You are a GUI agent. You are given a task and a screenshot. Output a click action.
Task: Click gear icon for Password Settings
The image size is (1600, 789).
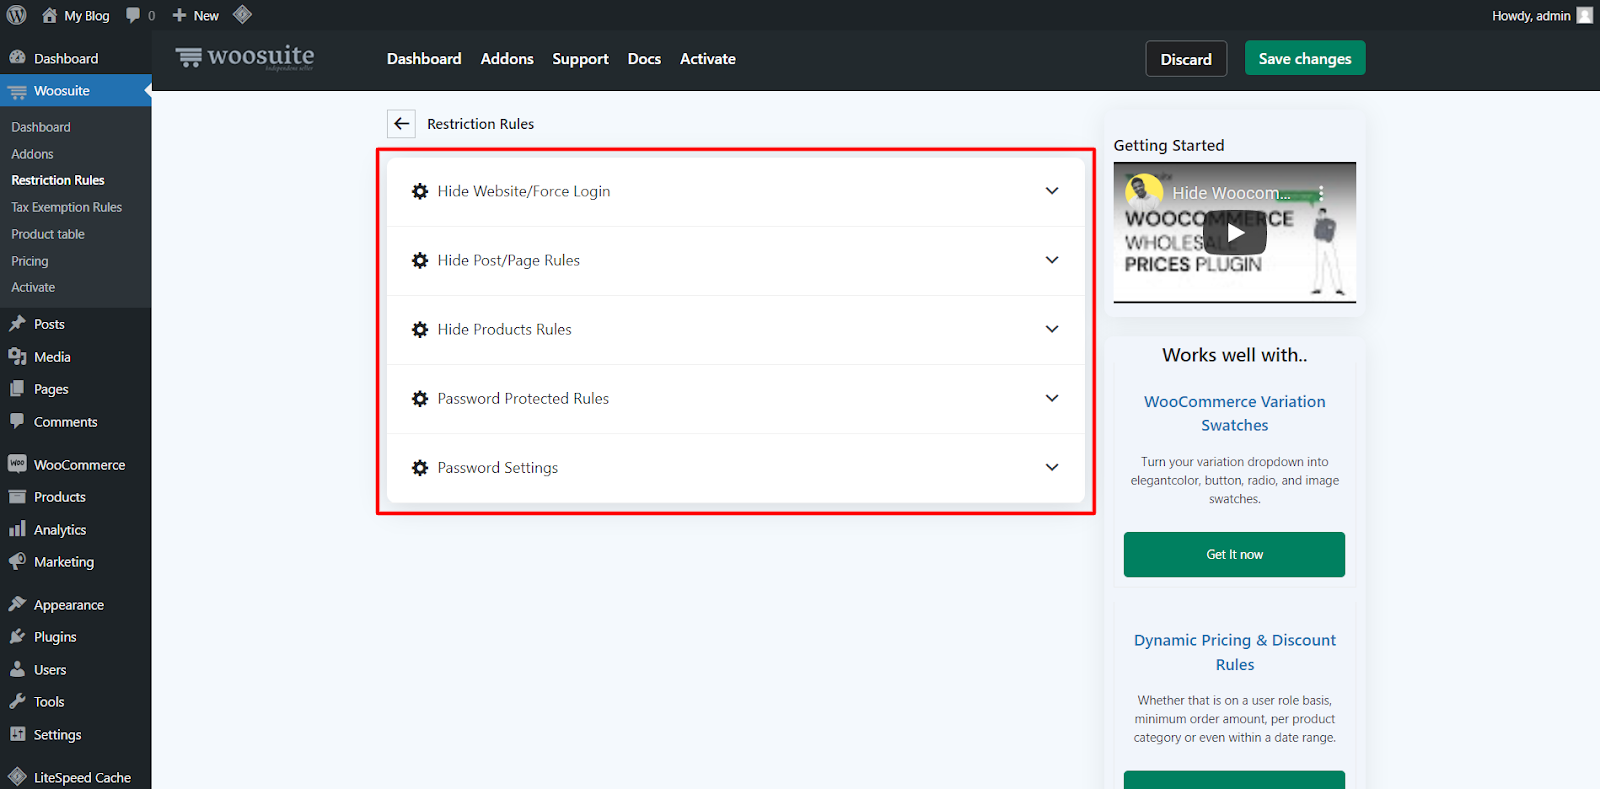coord(420,467)
